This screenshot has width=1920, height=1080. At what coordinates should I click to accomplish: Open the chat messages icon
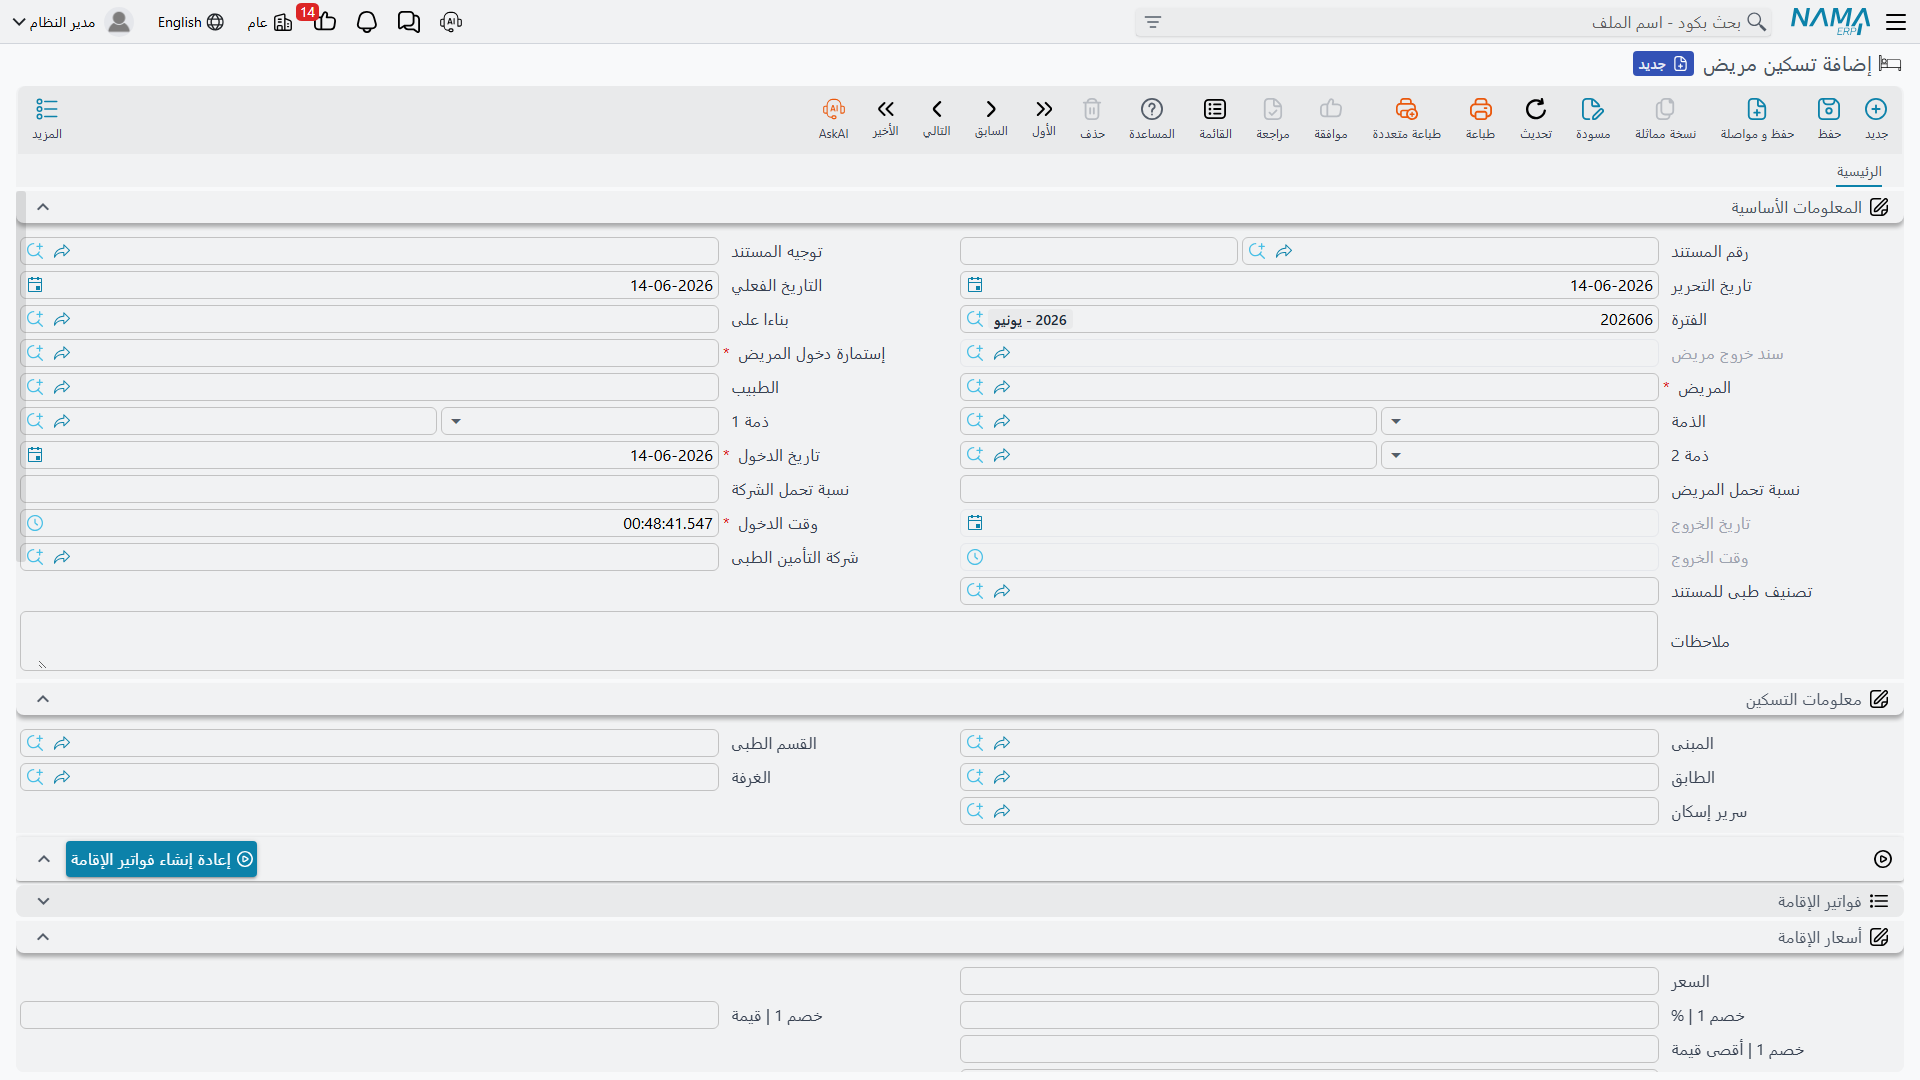409,22
